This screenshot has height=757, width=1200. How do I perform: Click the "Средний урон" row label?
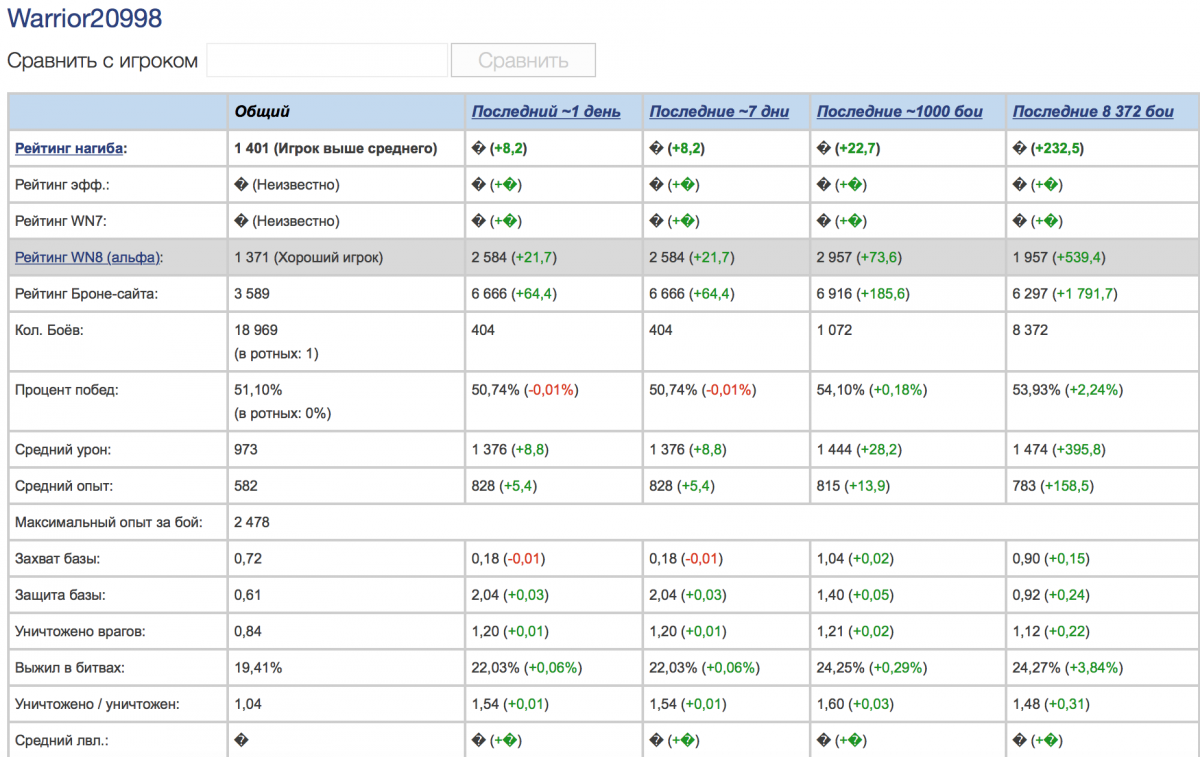(63, 450)
